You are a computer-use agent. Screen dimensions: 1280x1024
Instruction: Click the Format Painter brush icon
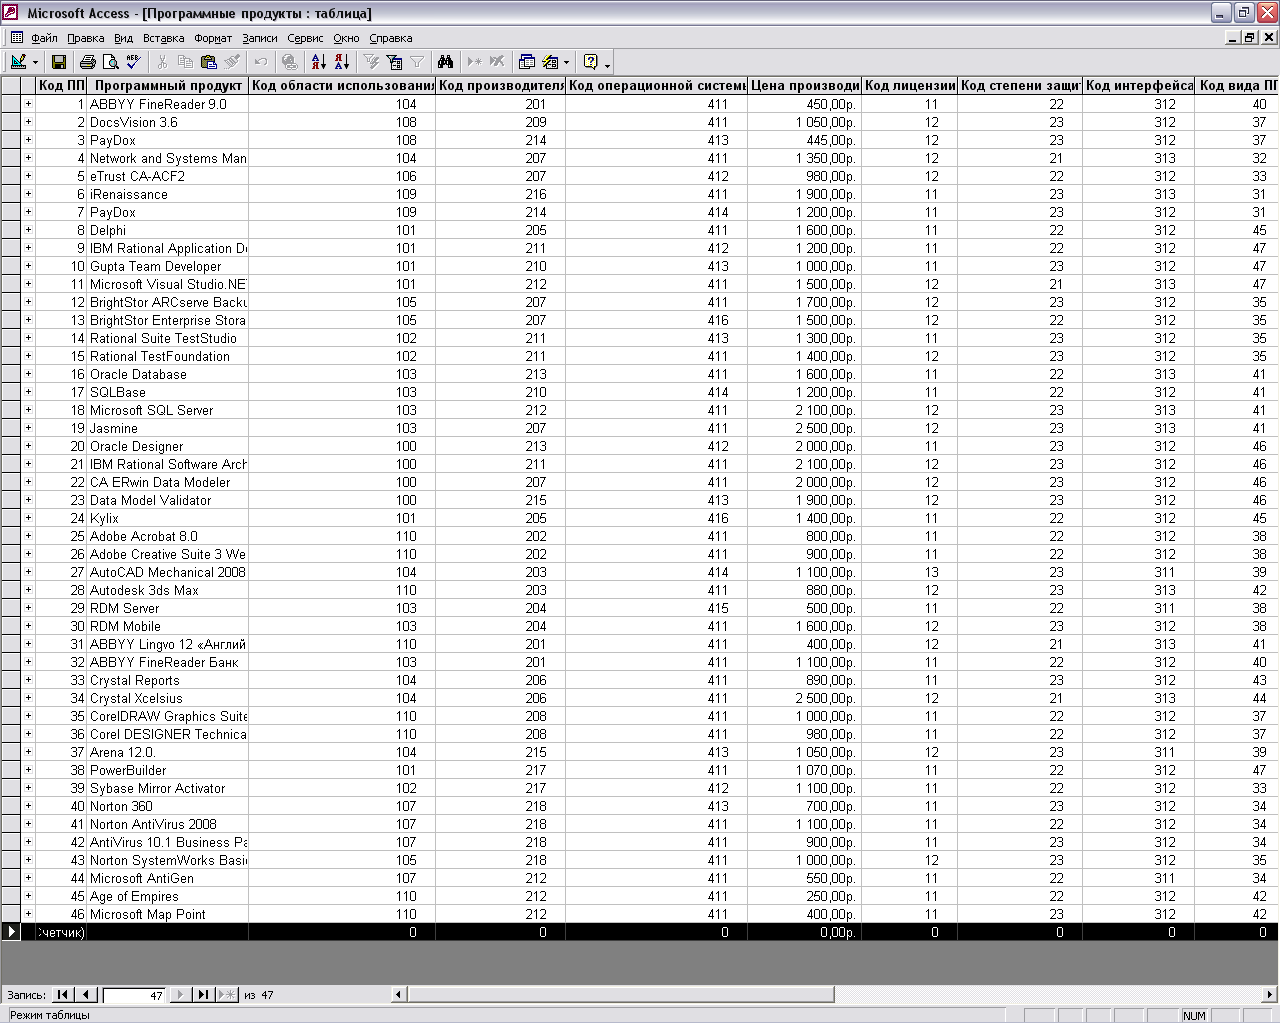231,62
